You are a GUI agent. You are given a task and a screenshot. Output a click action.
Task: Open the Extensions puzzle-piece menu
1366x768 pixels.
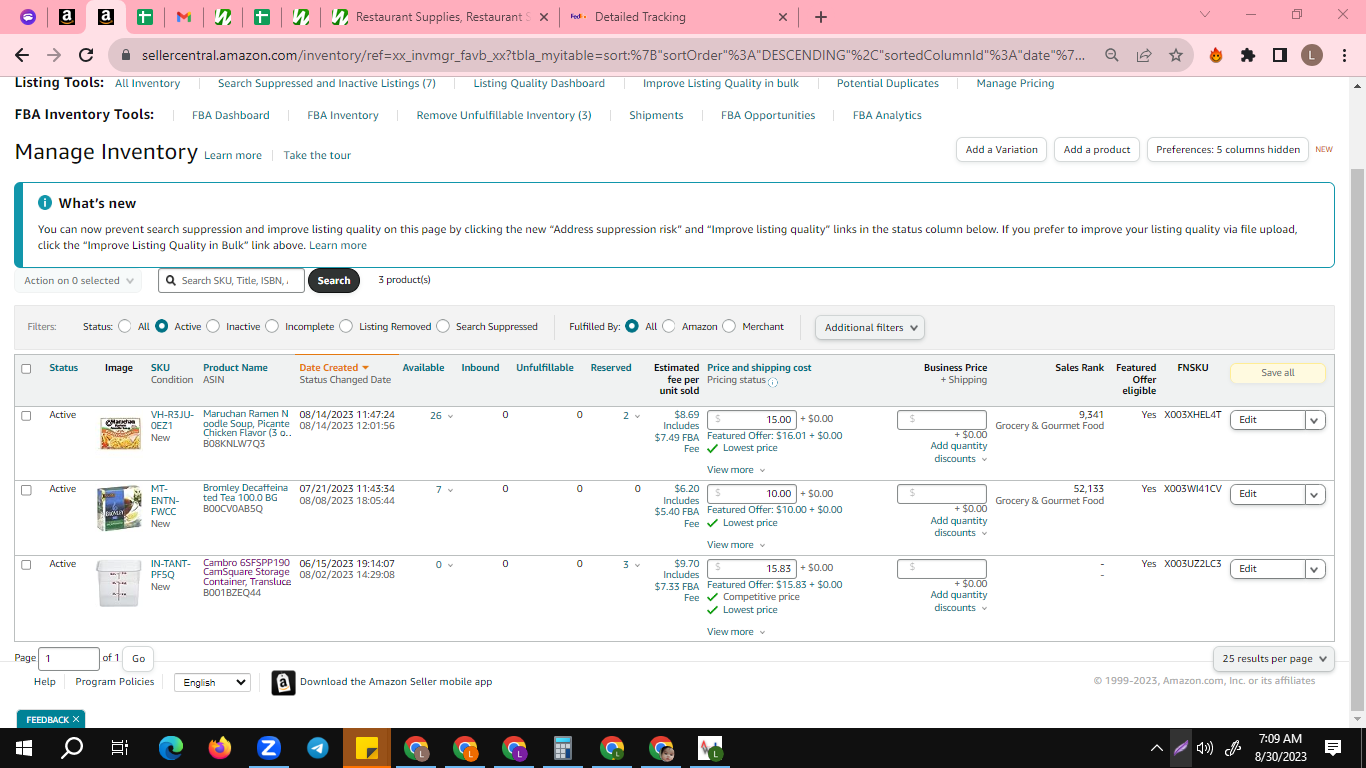(1248, 56)
